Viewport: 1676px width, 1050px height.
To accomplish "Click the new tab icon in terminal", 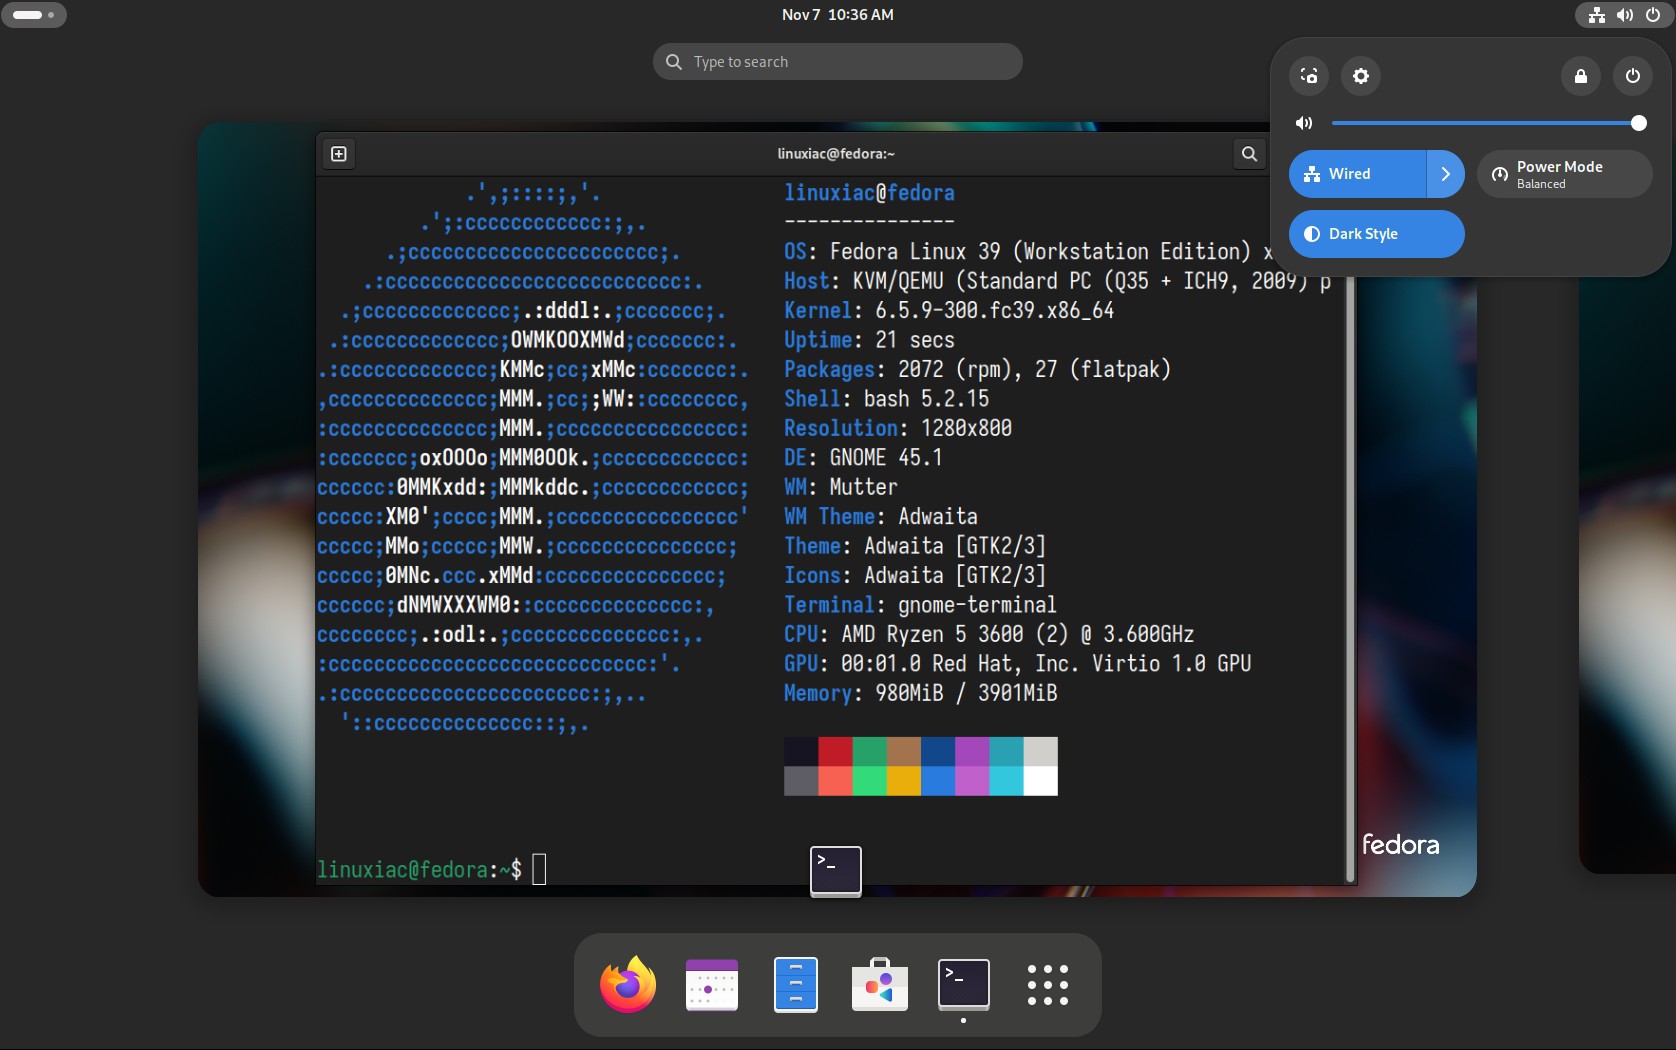I will coord(339,154).
